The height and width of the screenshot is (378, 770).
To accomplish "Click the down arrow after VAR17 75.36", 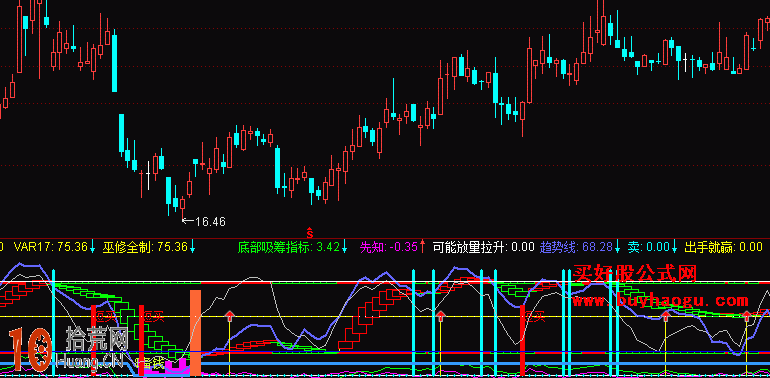I will click(x=92, y=246).
